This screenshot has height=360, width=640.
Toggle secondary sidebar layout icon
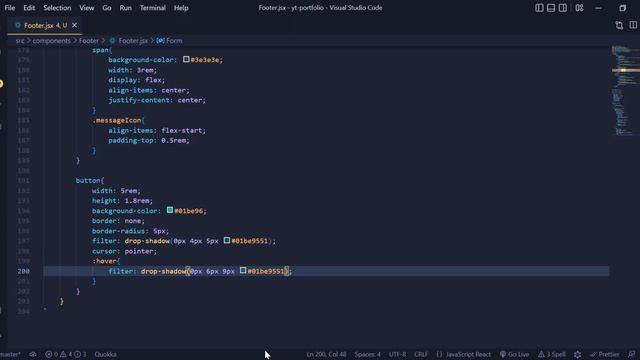click(x=562, y=8)
